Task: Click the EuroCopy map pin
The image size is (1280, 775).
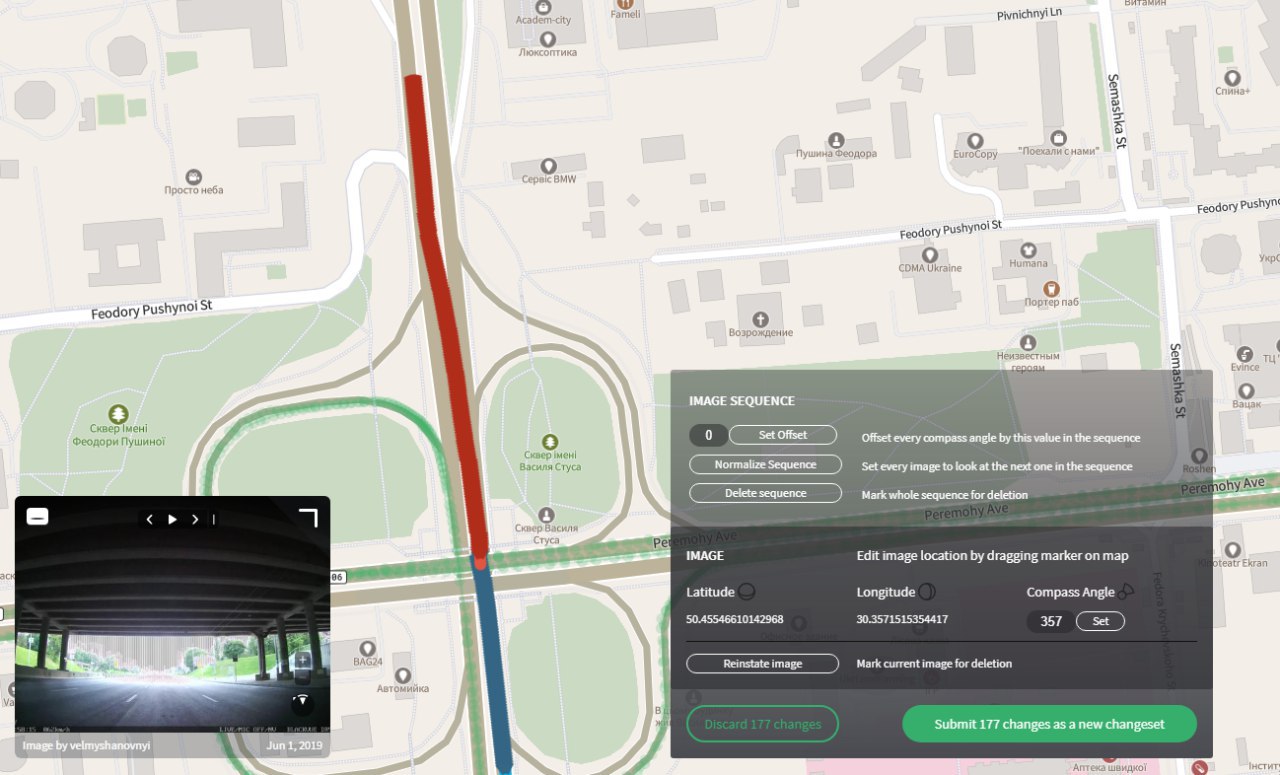Action: (975, 140)
